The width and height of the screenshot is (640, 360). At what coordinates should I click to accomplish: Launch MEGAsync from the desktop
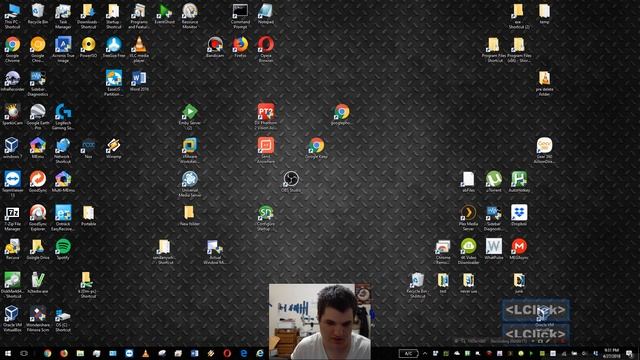coord(519,249)
